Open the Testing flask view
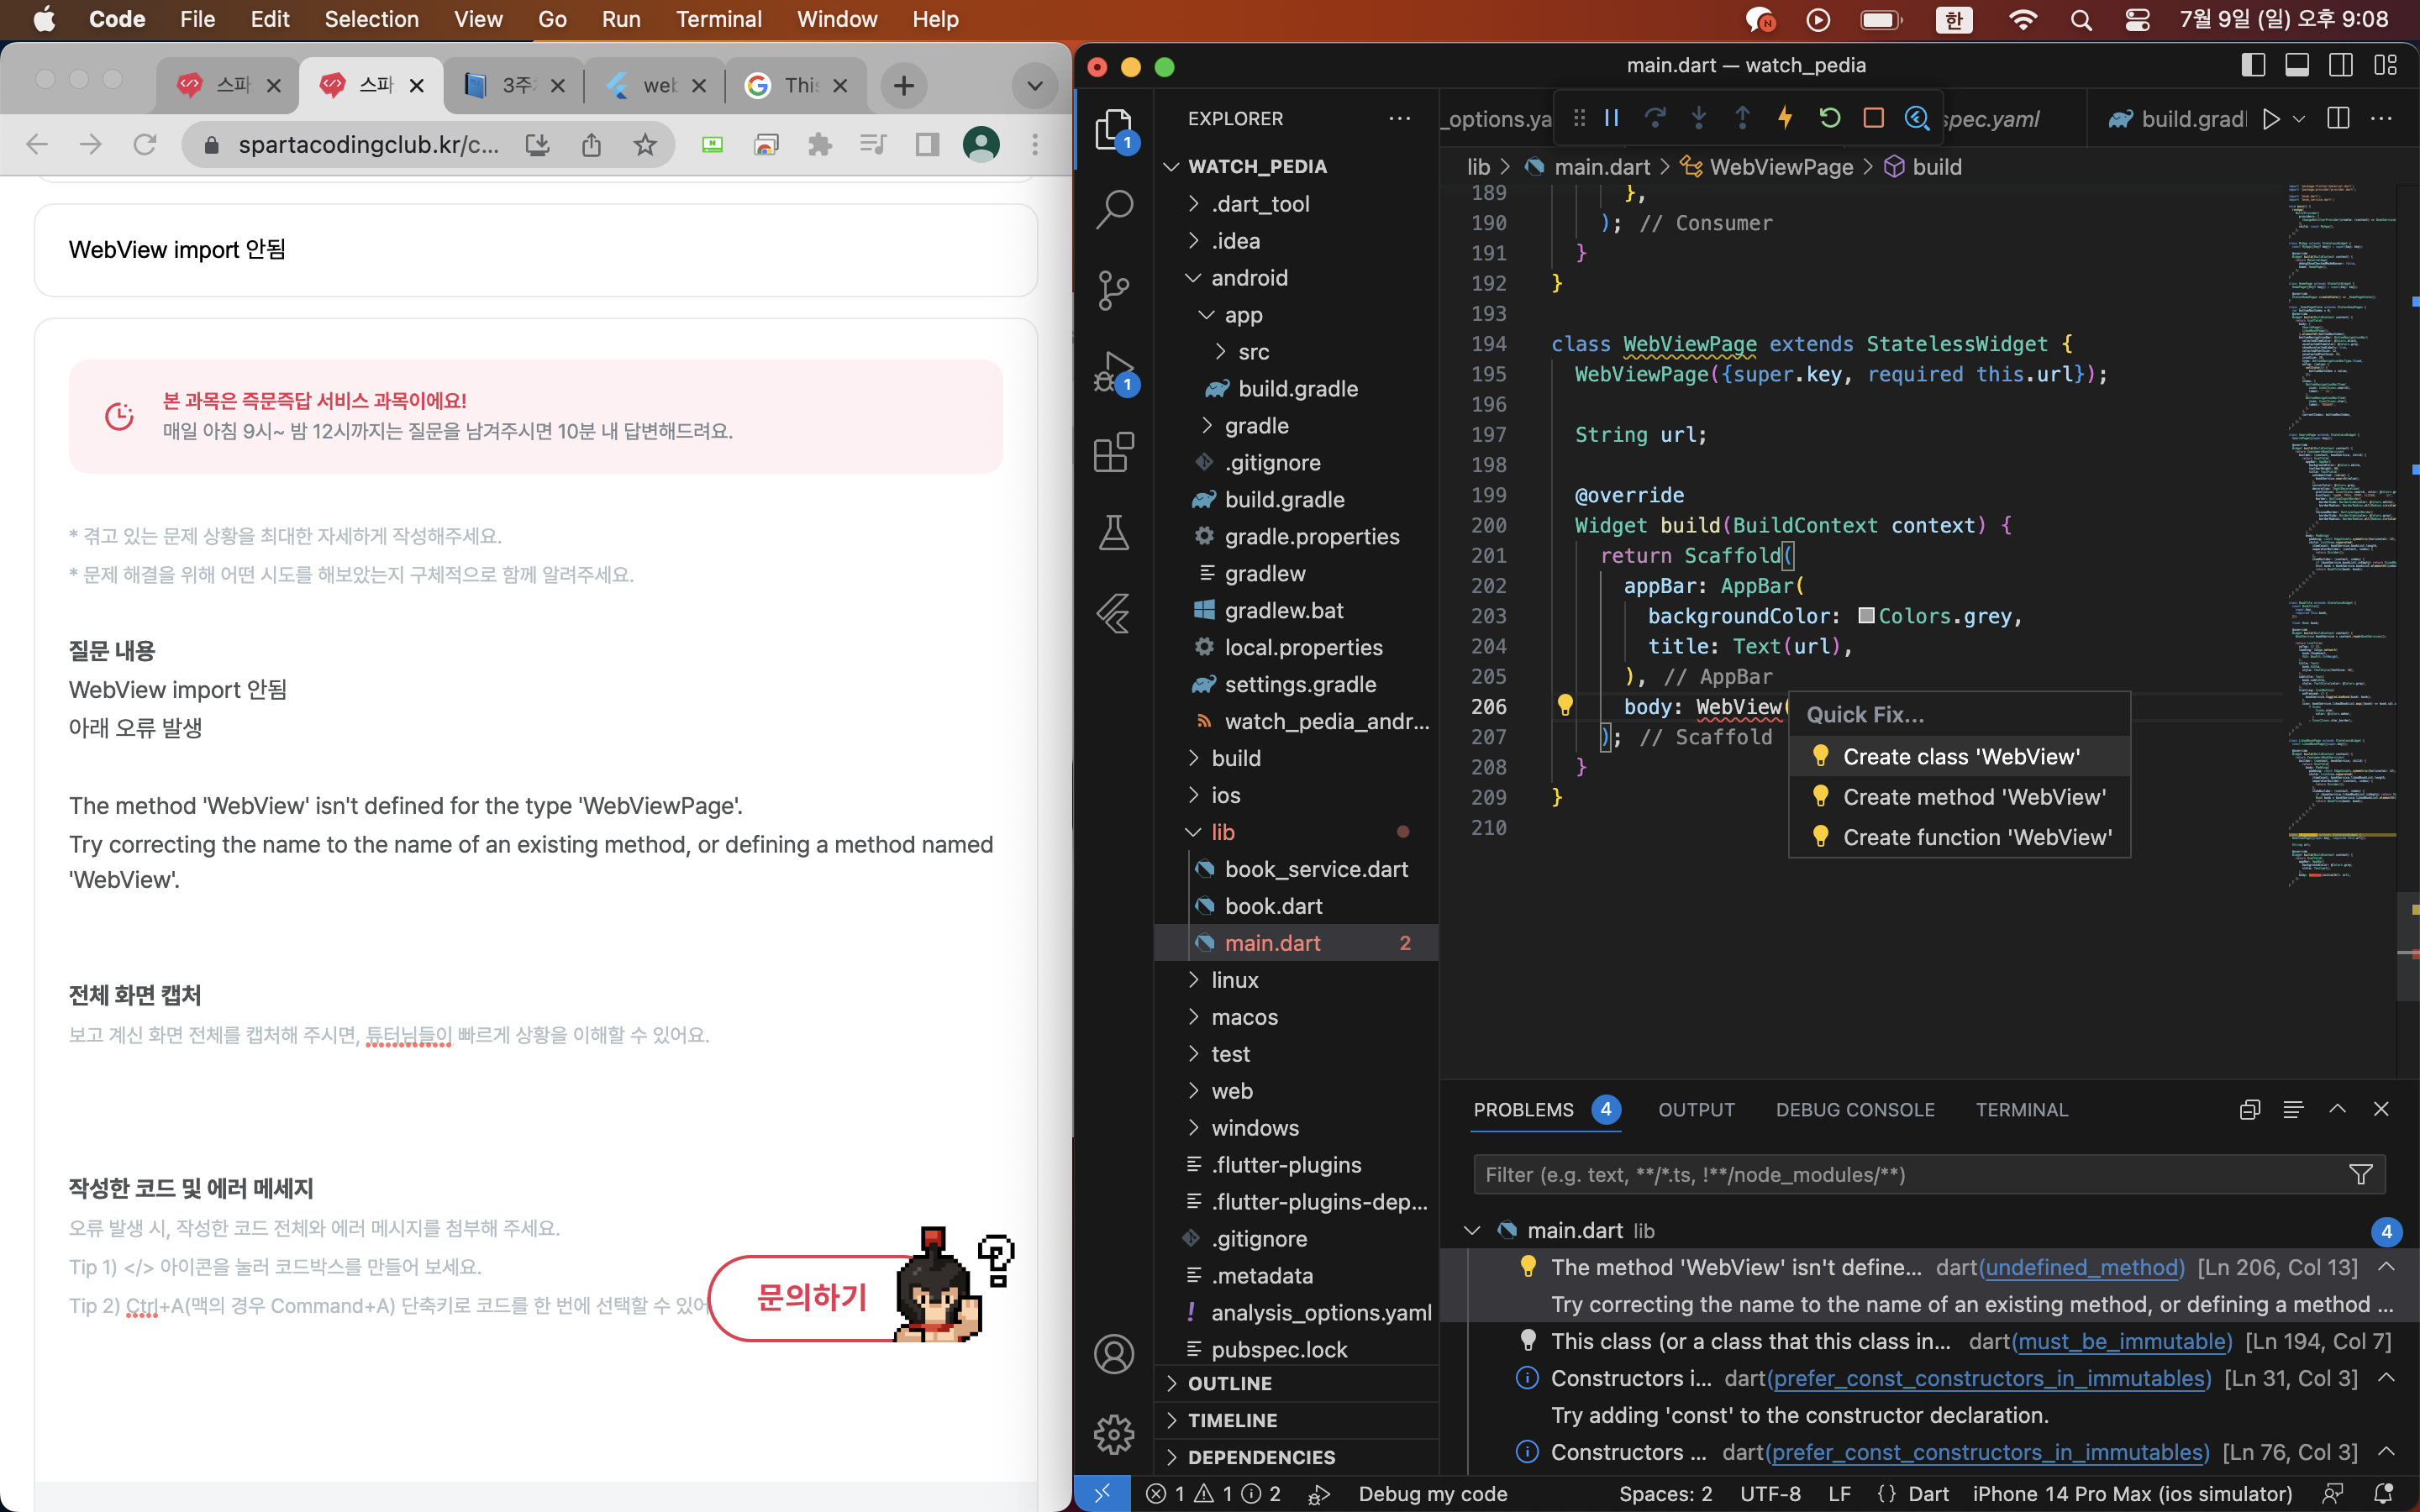 (1114, 533)
